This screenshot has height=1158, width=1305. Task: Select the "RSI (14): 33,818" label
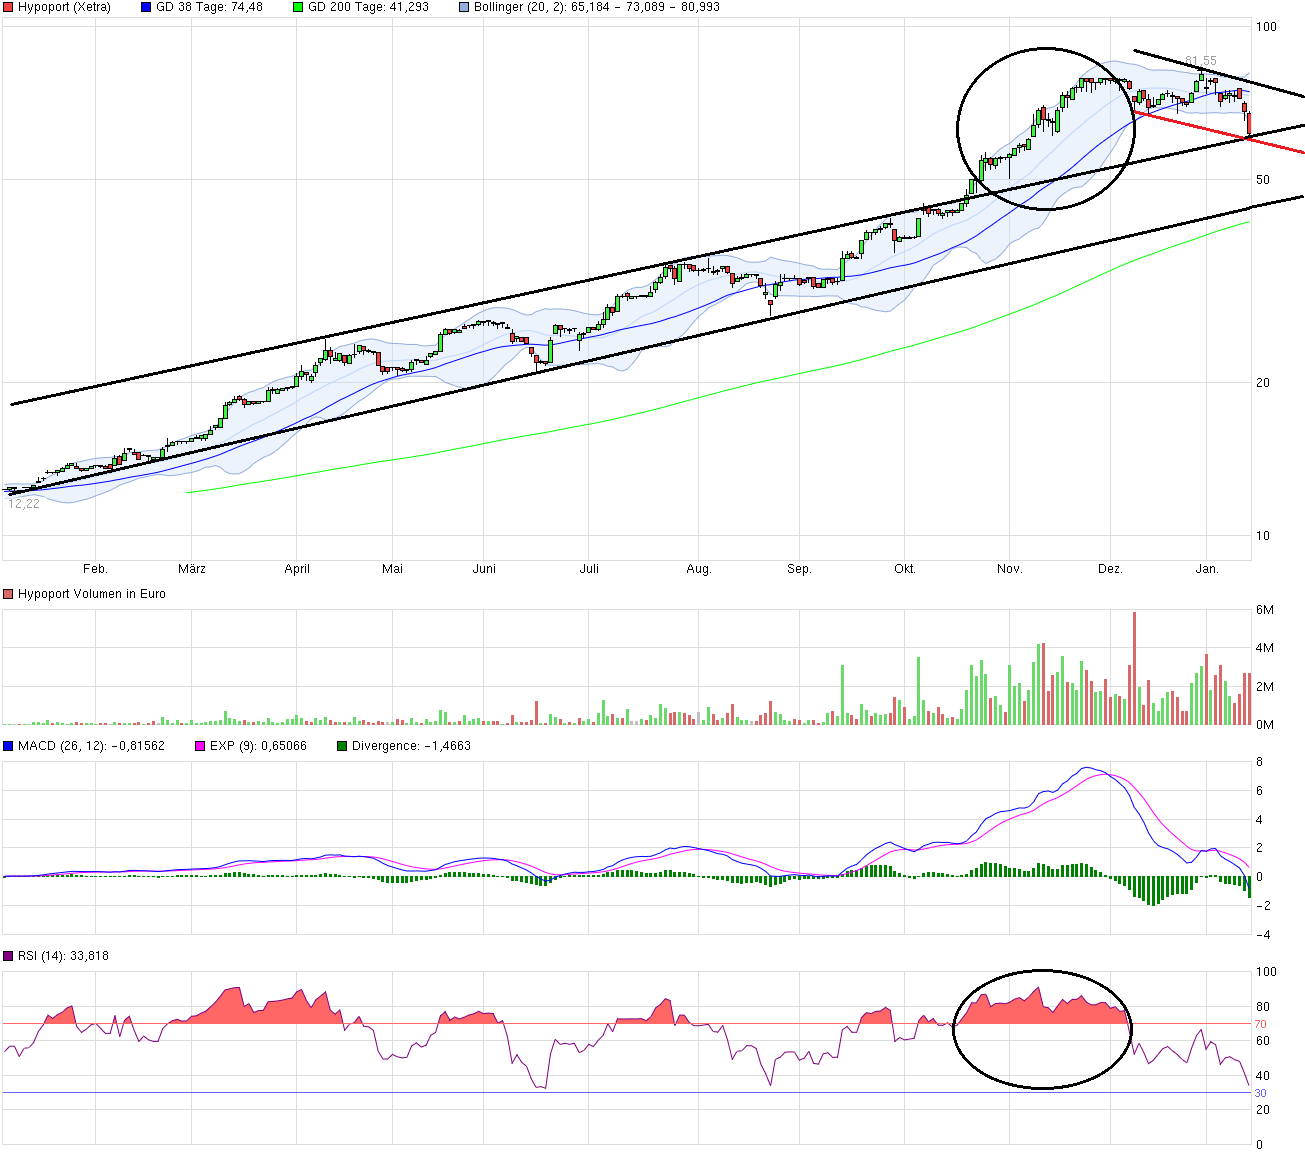(63, 956)
